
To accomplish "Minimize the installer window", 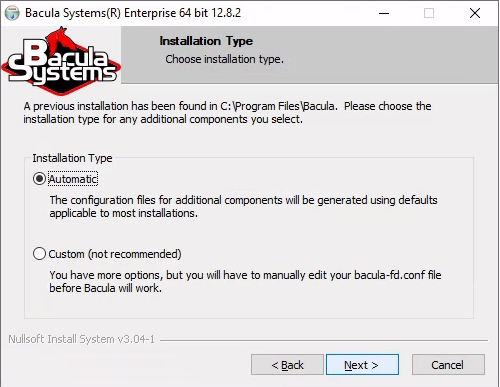I will [x=384, y=13].
